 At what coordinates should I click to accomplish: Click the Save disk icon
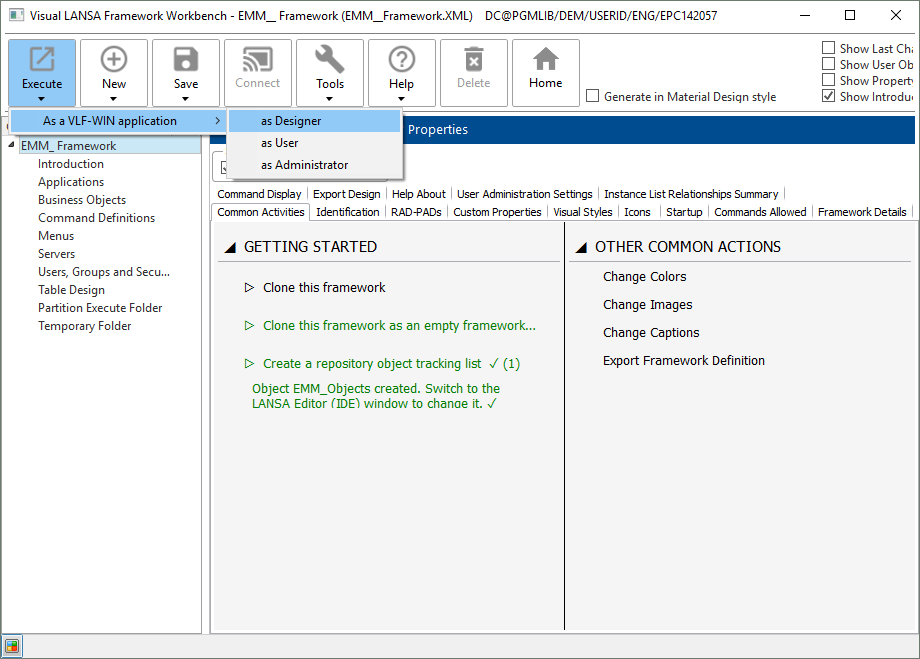(186, 60)
